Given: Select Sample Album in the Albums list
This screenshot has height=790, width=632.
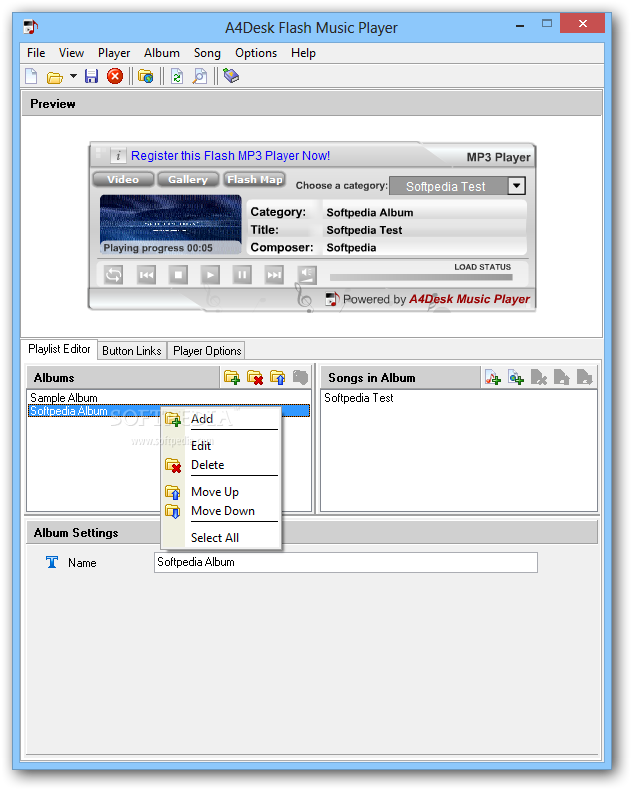Looking at the screenshot, I should 64,398.
